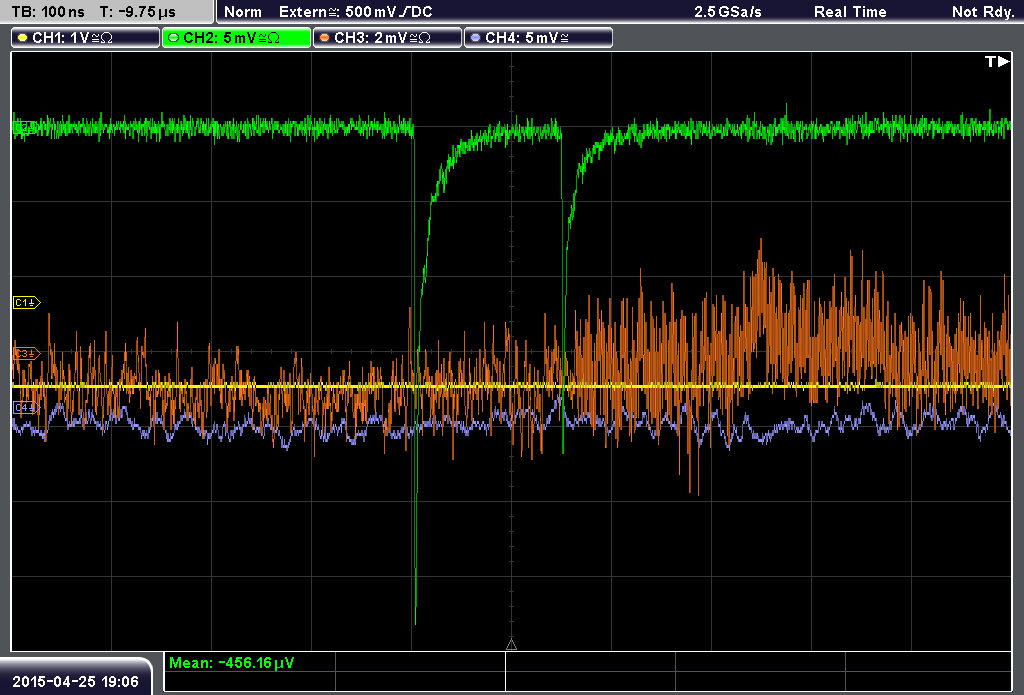This screenshot has height=695, width=1024.
Task: Click the yellow dot on the CH1 tab
Action: (x=23, y=38)
